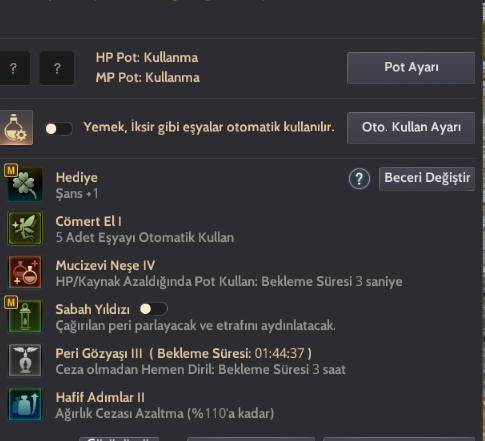Image resolution: width=485 pixels, height=441 pixels.
Task: Click the first empty potion slot
Action: (13, 68)
